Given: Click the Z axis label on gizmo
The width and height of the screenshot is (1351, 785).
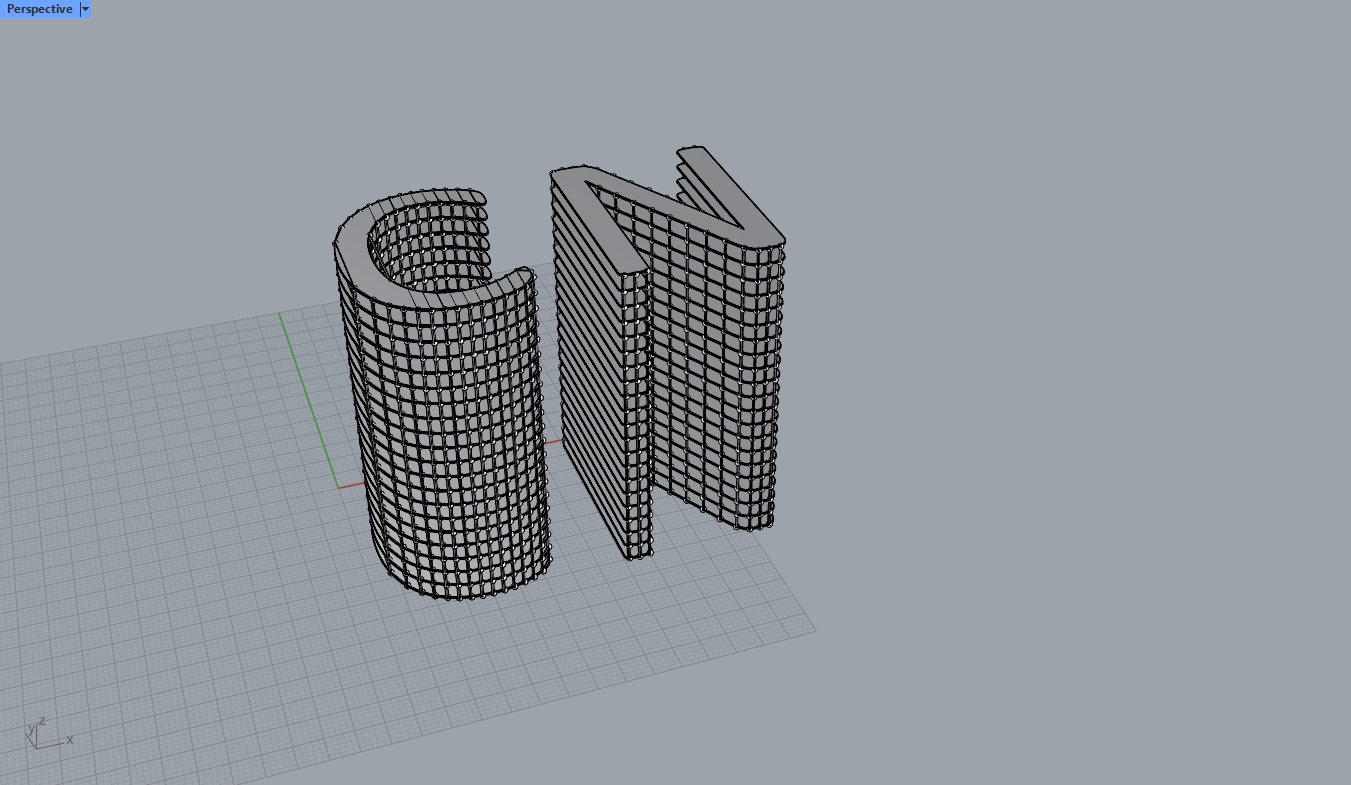Looking at the screenshot, I should click(42, 720).
